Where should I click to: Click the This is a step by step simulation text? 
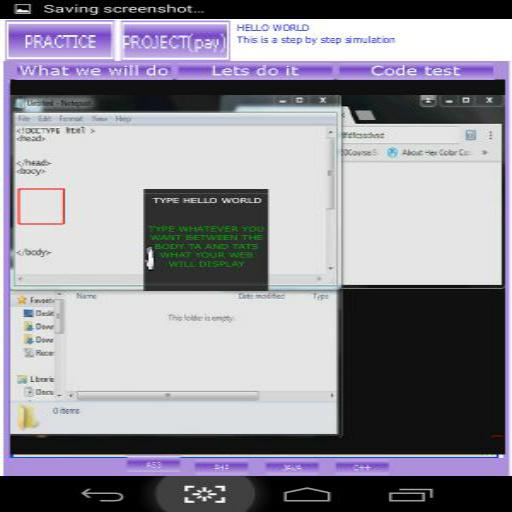[x=316, y=40]
